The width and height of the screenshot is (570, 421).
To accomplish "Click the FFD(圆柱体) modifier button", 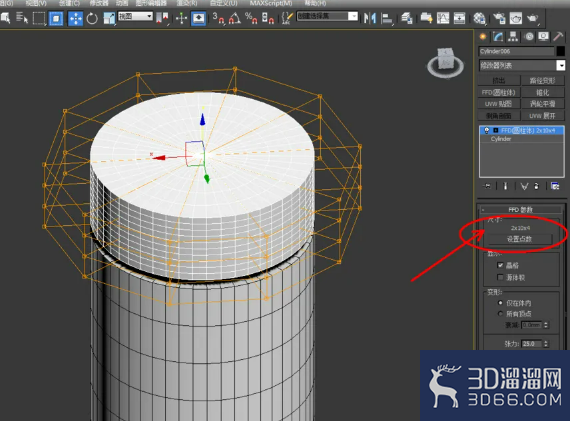I will click(x=499, y=92).
